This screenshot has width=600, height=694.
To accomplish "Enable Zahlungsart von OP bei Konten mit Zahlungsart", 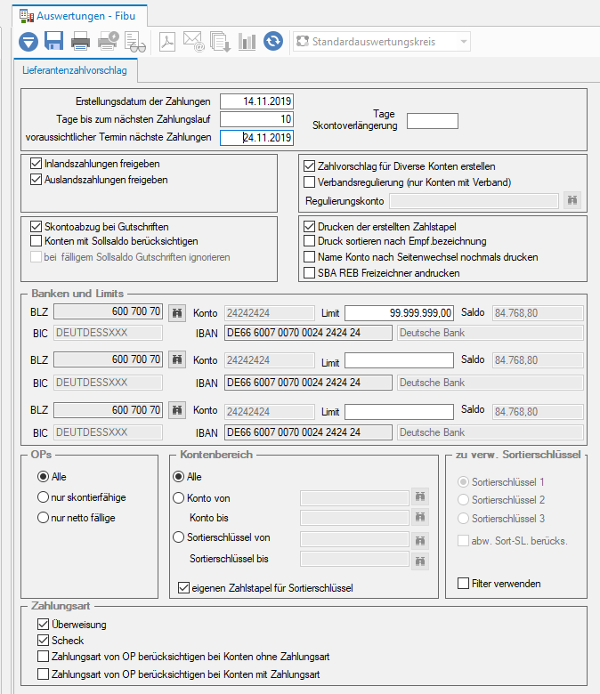I will [43, 674].
